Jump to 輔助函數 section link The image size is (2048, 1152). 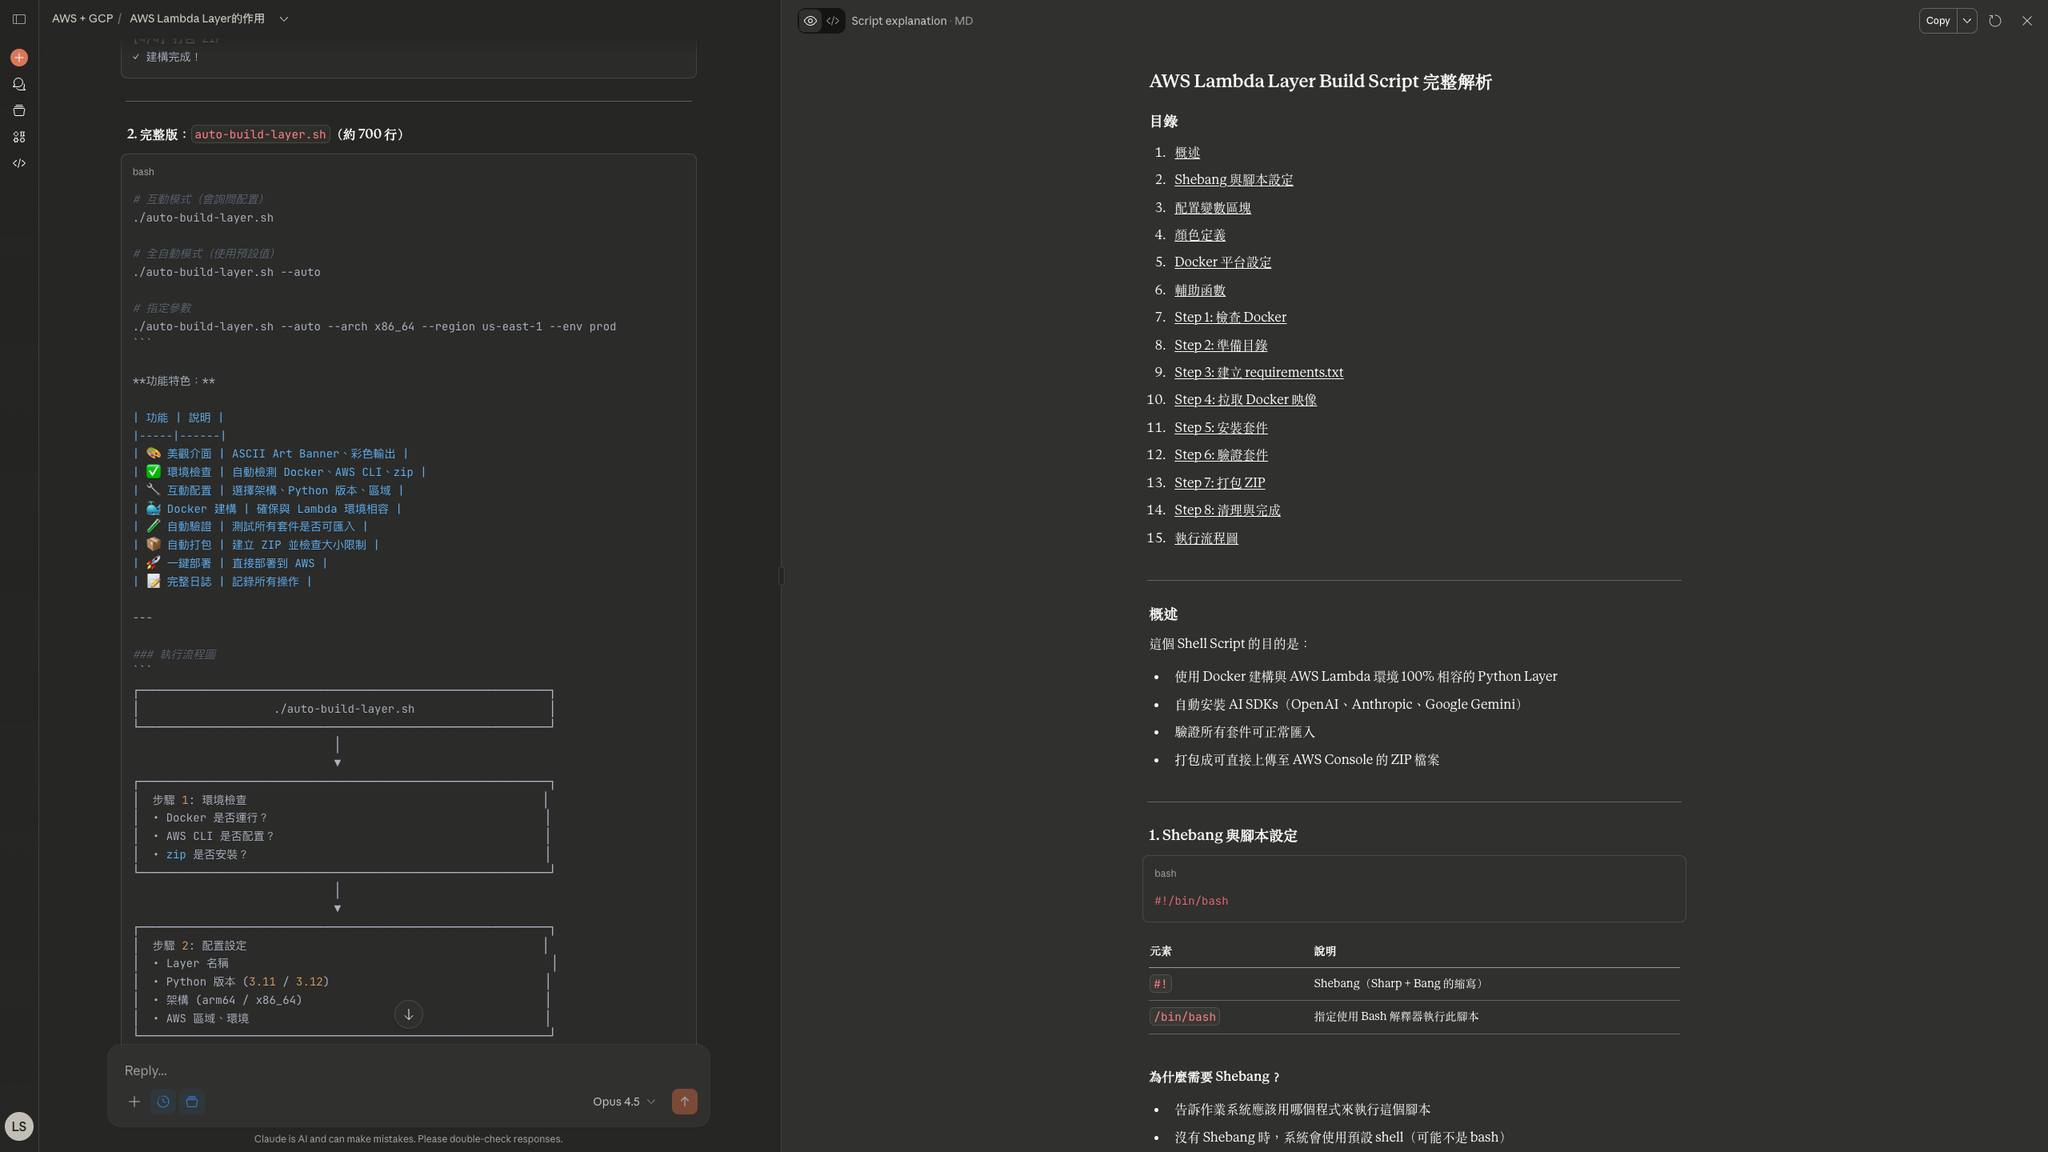pyautogui.click(x=1199, y=290)
